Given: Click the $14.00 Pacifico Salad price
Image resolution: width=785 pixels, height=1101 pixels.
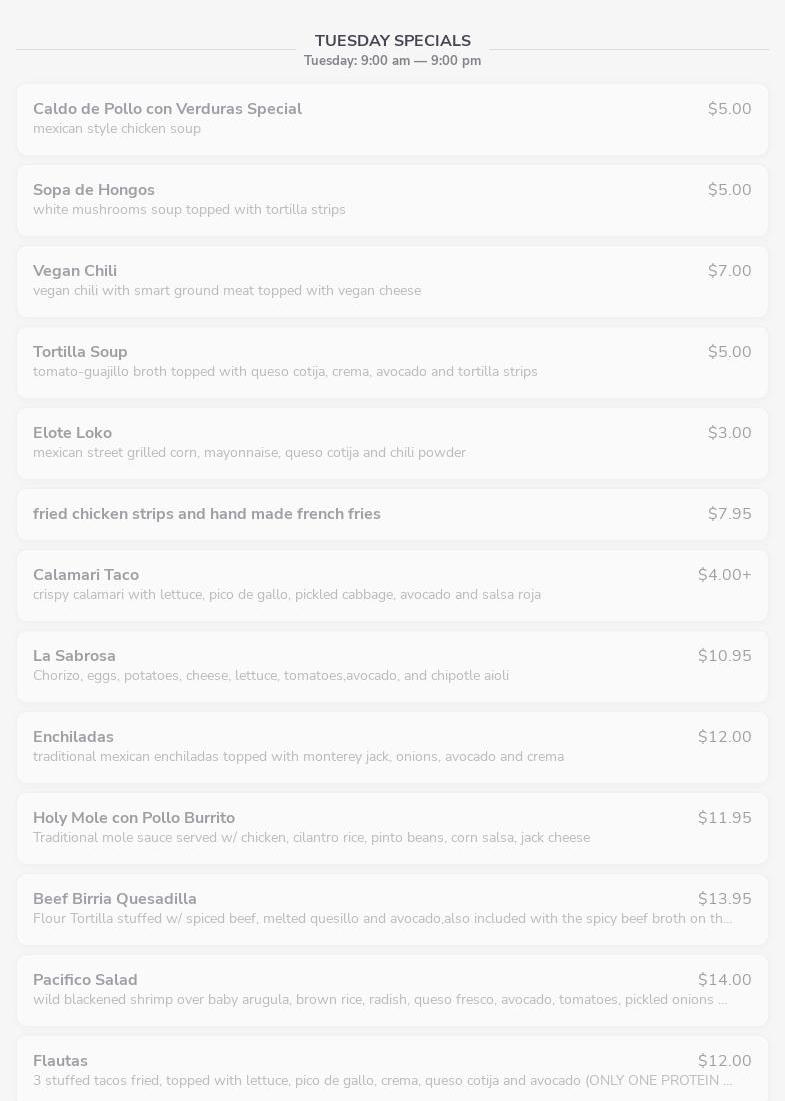Looking at the screenshot, I should (x=725, y=980).
